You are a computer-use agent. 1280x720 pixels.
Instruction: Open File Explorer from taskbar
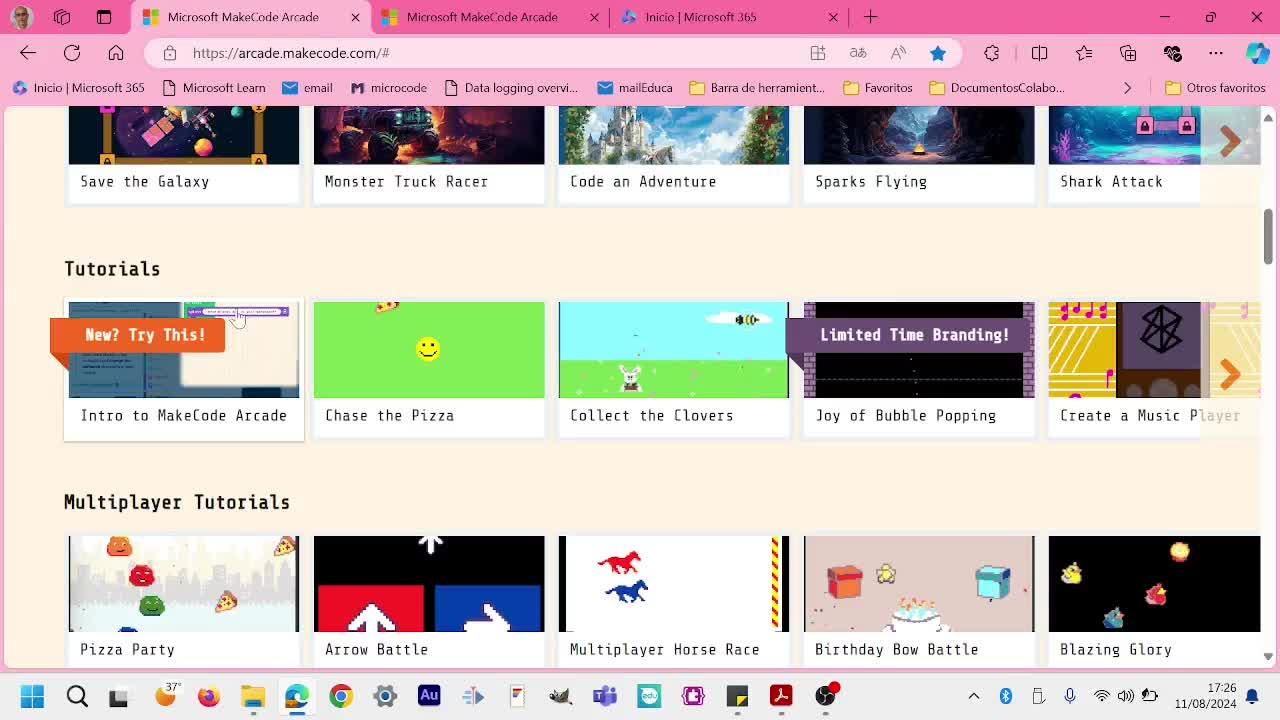(253, 696)
